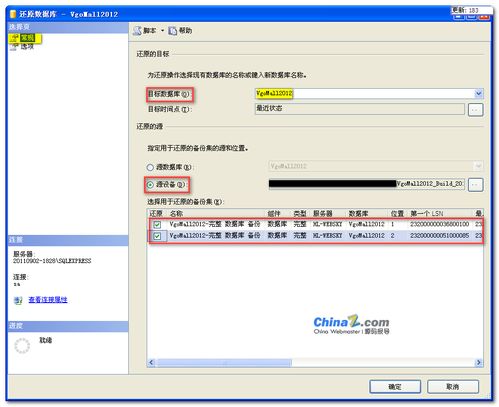Viewport: 499px width, 407px height.
Task: Click the Script (脚本) toolbar icon
Action: pyautogui.click(x=137, y=31)
